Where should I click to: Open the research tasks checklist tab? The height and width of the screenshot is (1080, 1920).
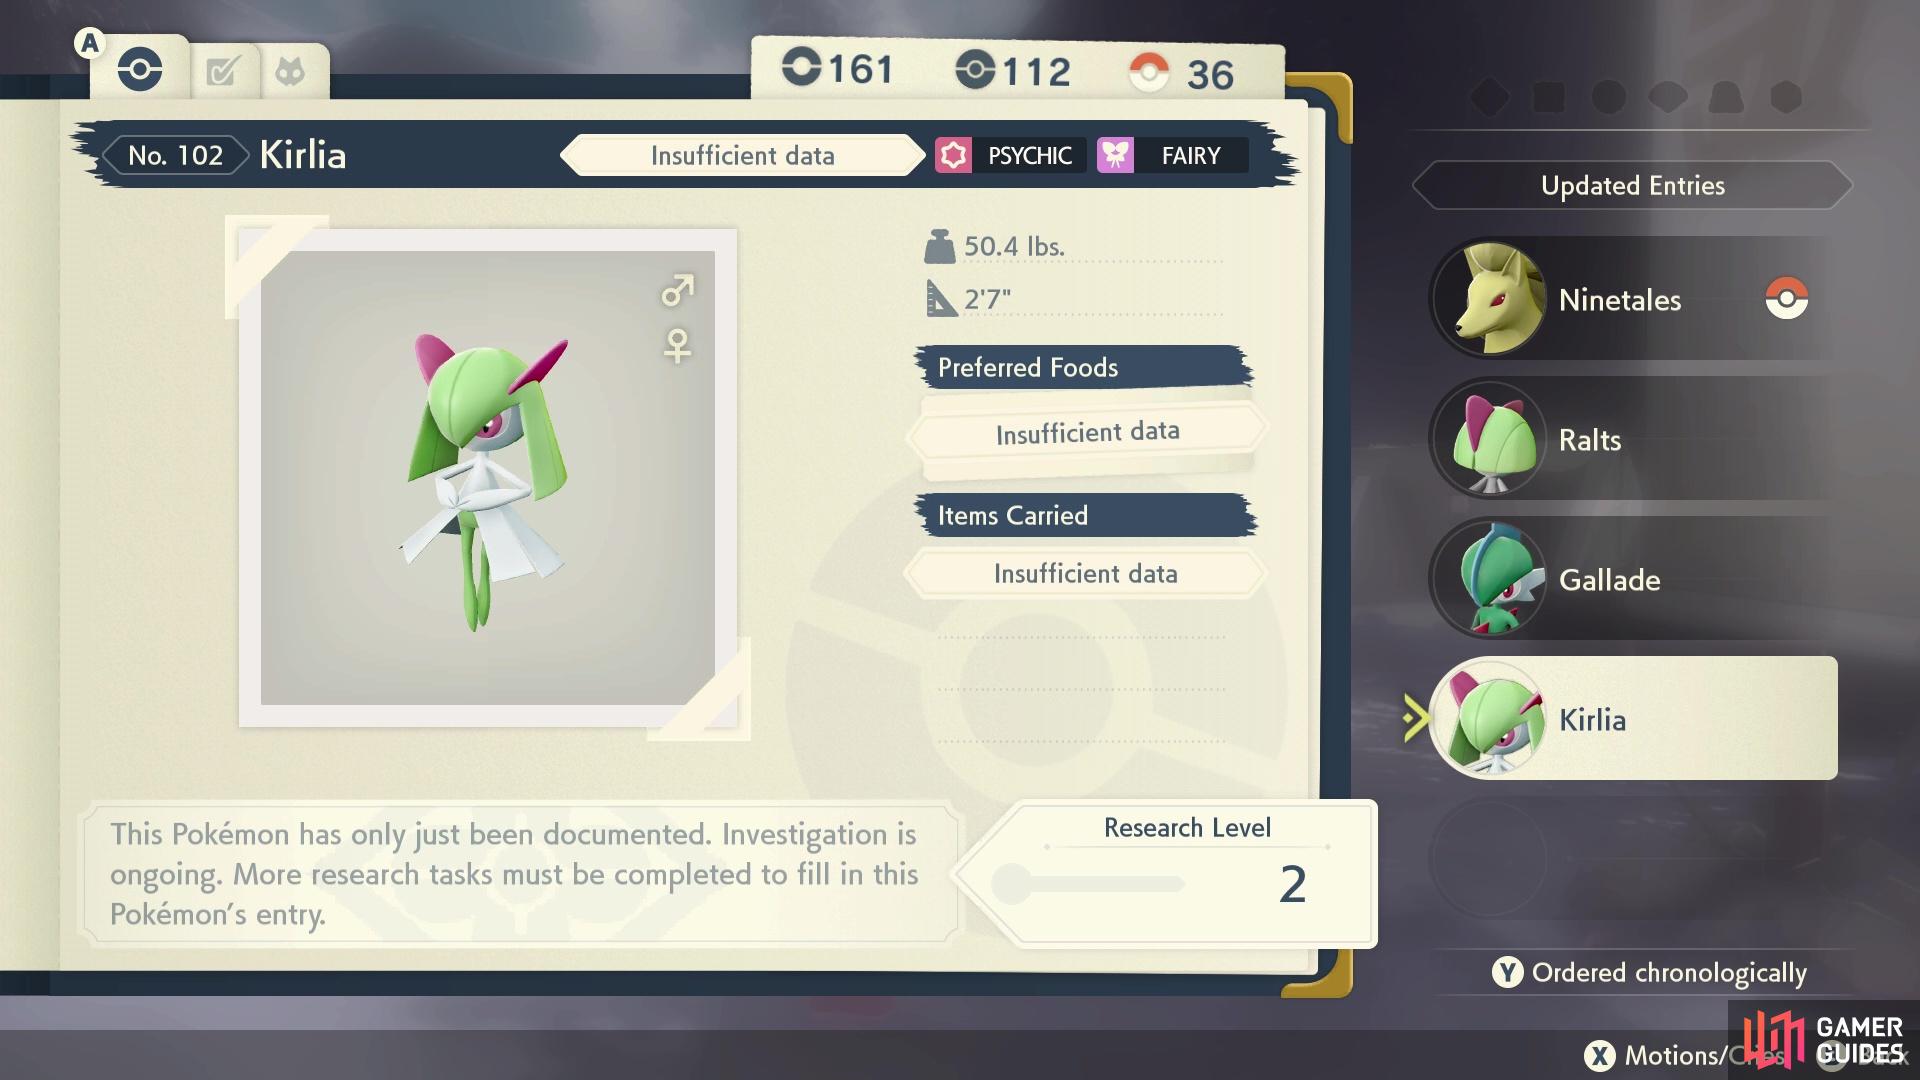[x=222, y=72]
